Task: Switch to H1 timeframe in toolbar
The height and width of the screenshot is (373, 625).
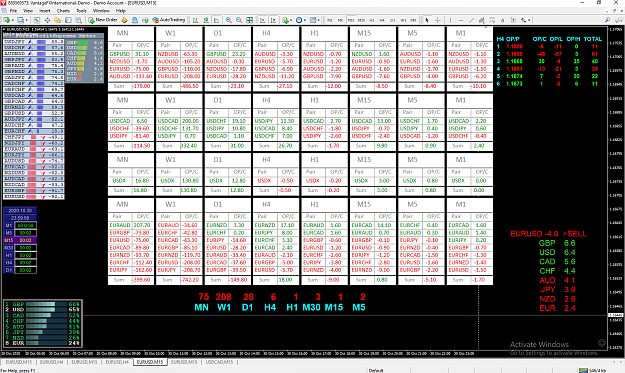Action: point(371,20)
